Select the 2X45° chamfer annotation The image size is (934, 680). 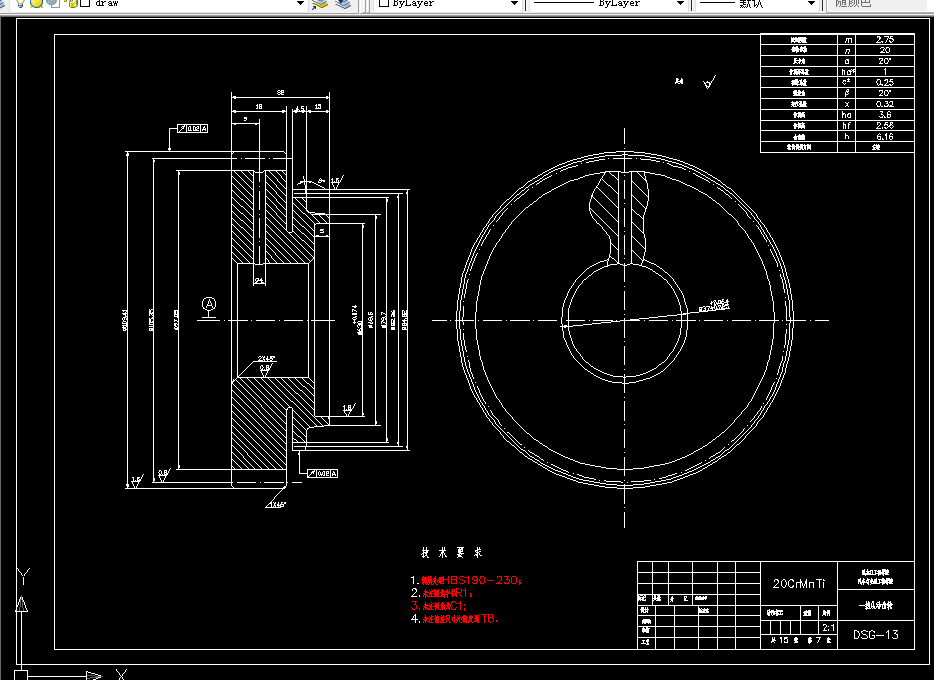(x=266, y=358)
